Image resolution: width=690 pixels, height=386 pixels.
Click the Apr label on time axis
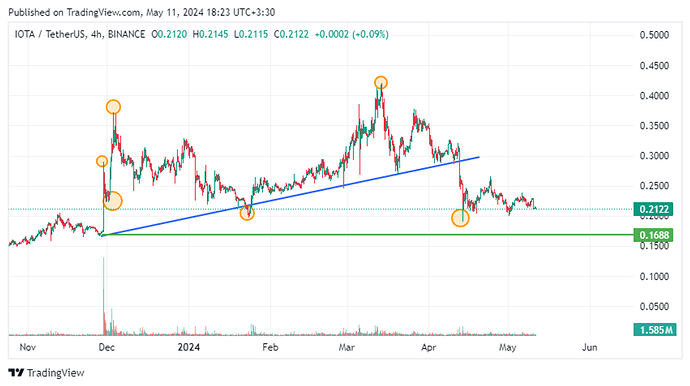pyautogui.click(x=429, y=347)
